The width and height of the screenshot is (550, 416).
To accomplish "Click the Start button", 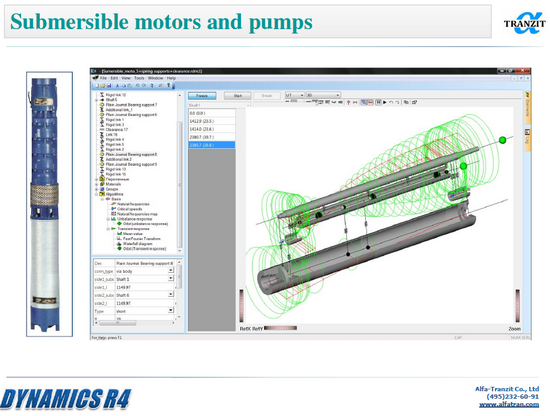I will coord(238,95).
